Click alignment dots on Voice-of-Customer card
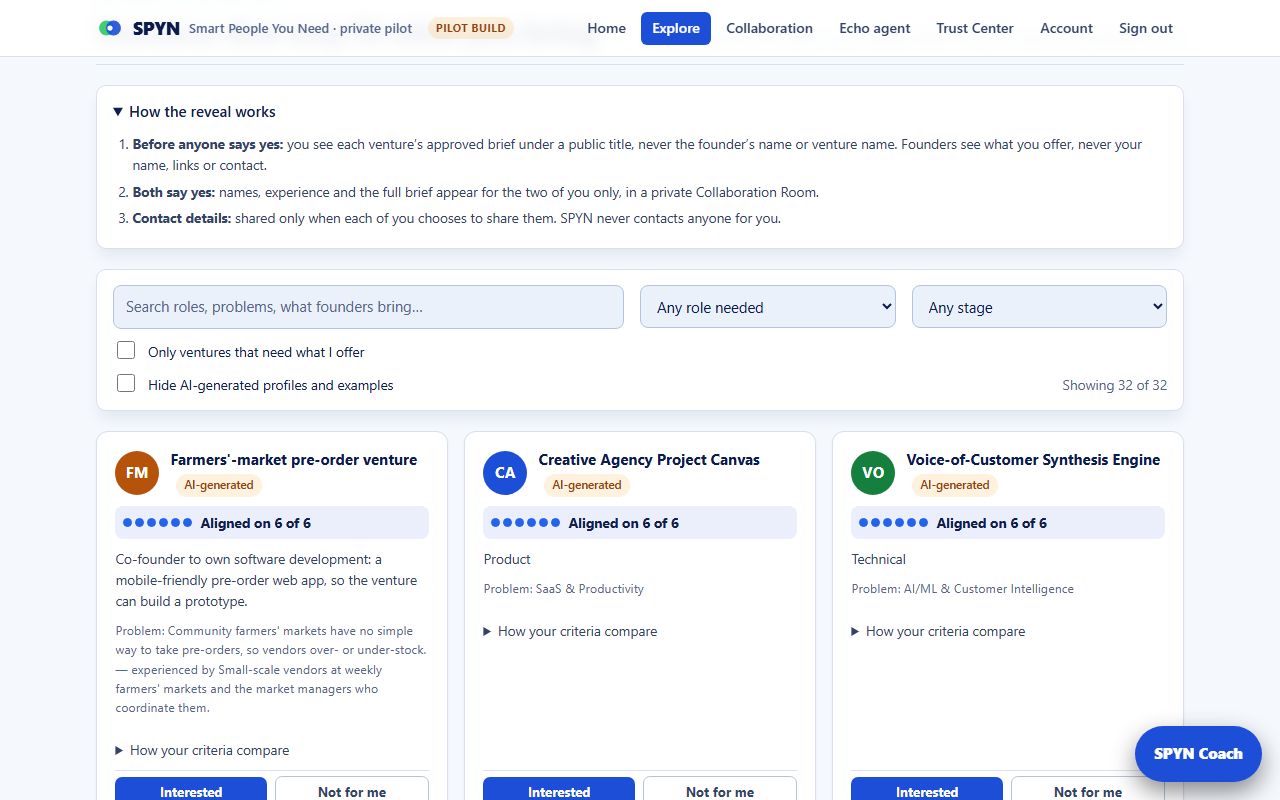 pos(893,523)
